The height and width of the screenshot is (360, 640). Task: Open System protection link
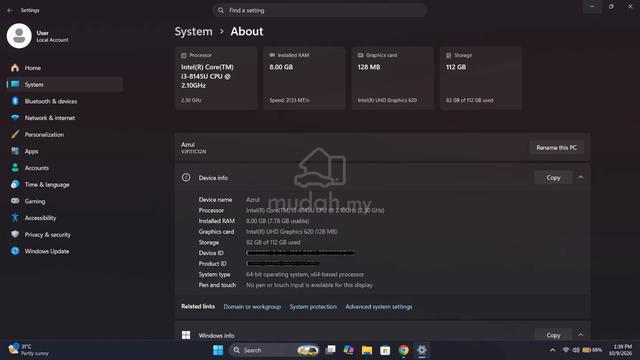[x=313, y=307]
